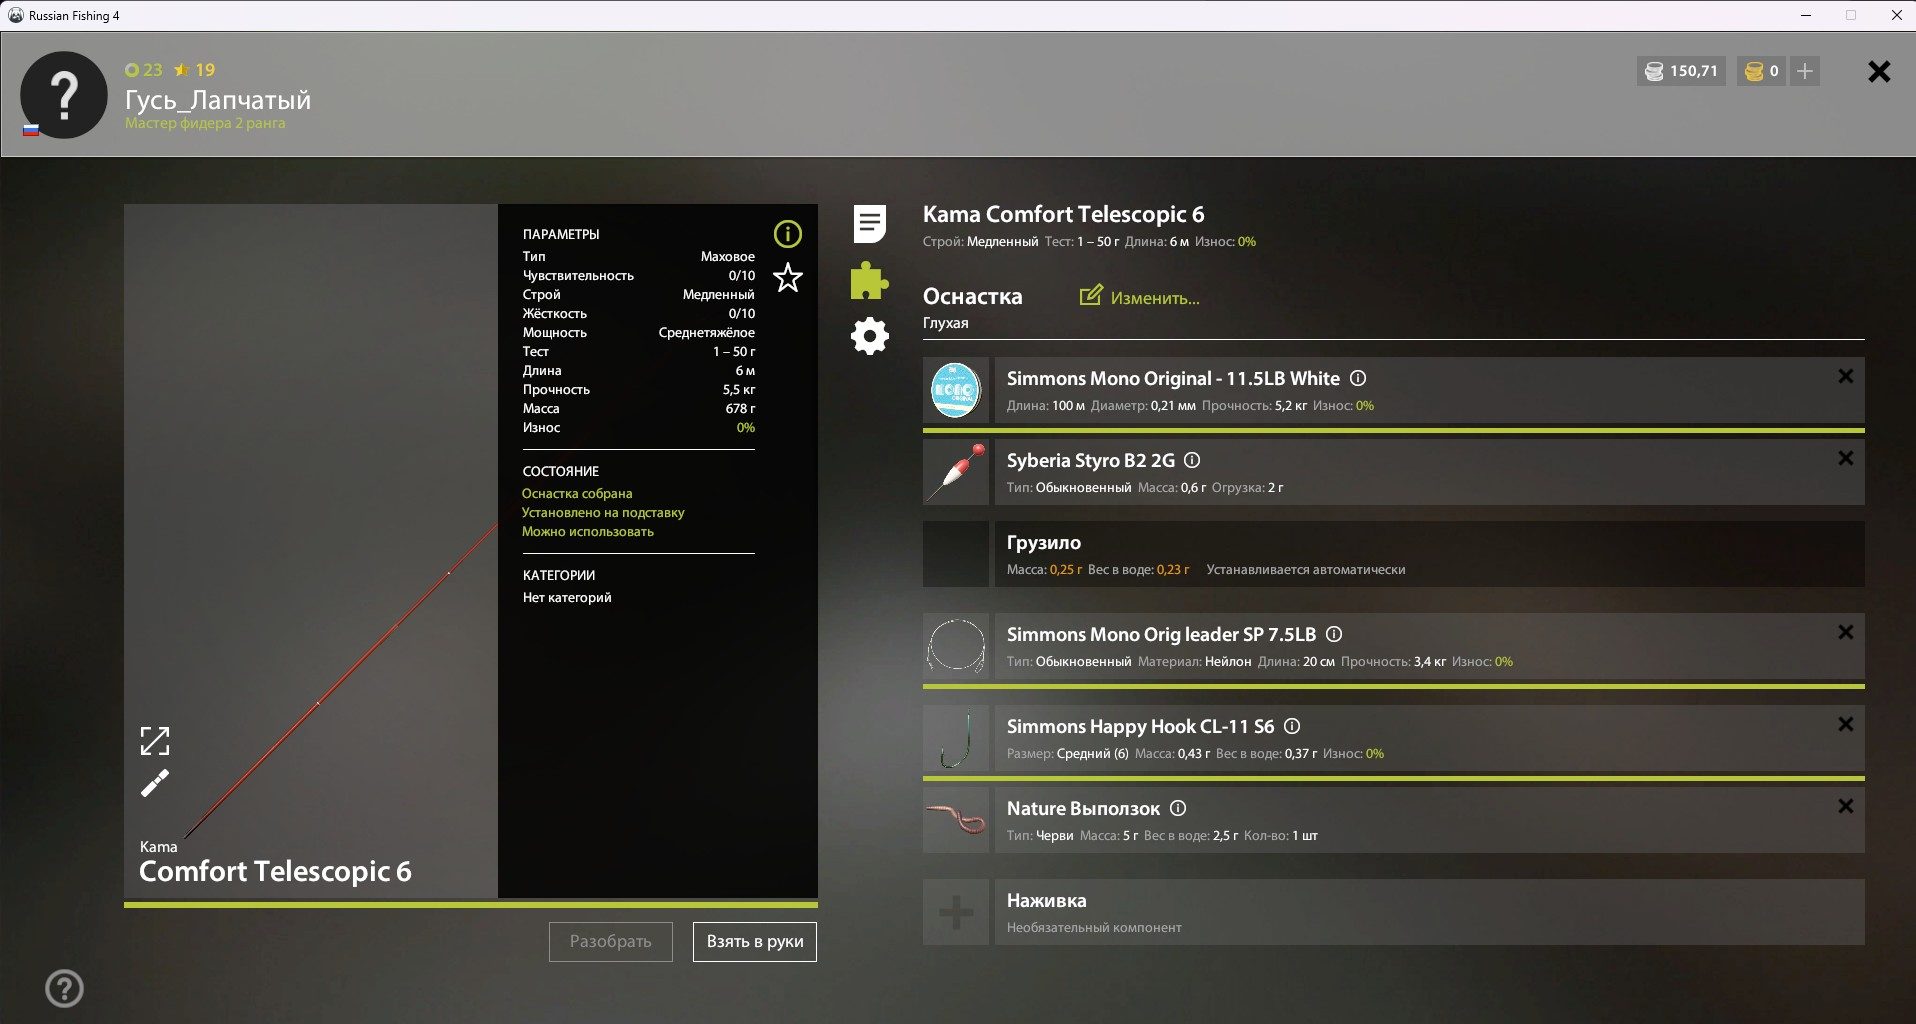Remove Syberia Styro B2 2G float
The image size is (1916, 1024).
tap(1846, 458)
